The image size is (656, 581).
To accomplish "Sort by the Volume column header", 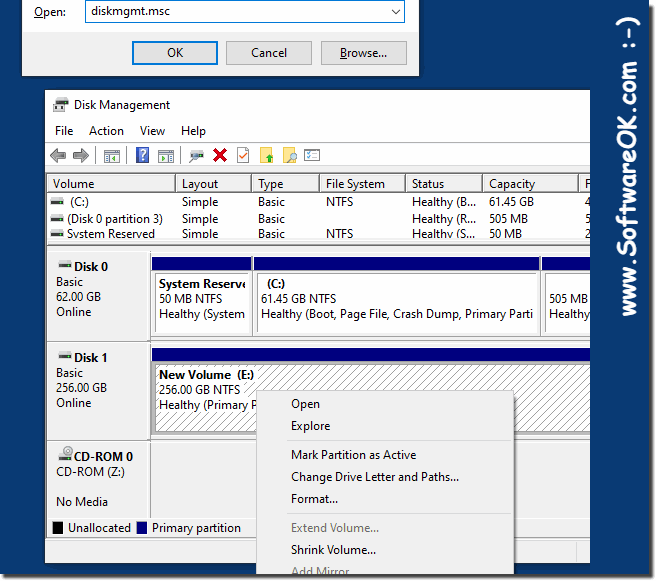I will coord(111,184).
